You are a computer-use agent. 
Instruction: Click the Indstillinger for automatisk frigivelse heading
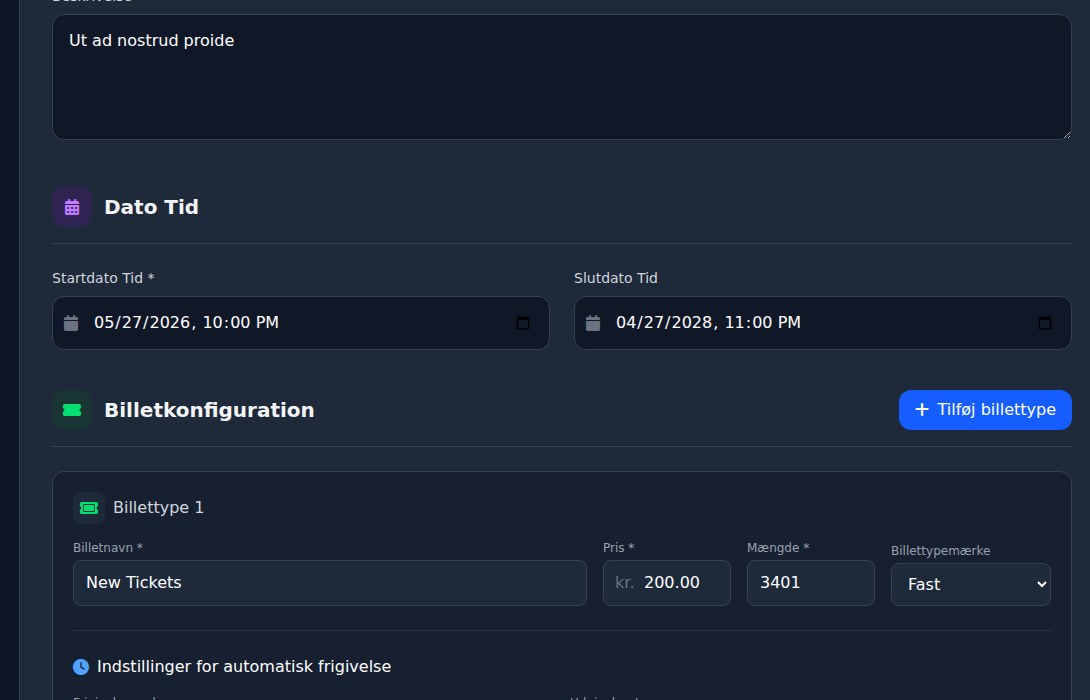[x=244, y=667]
